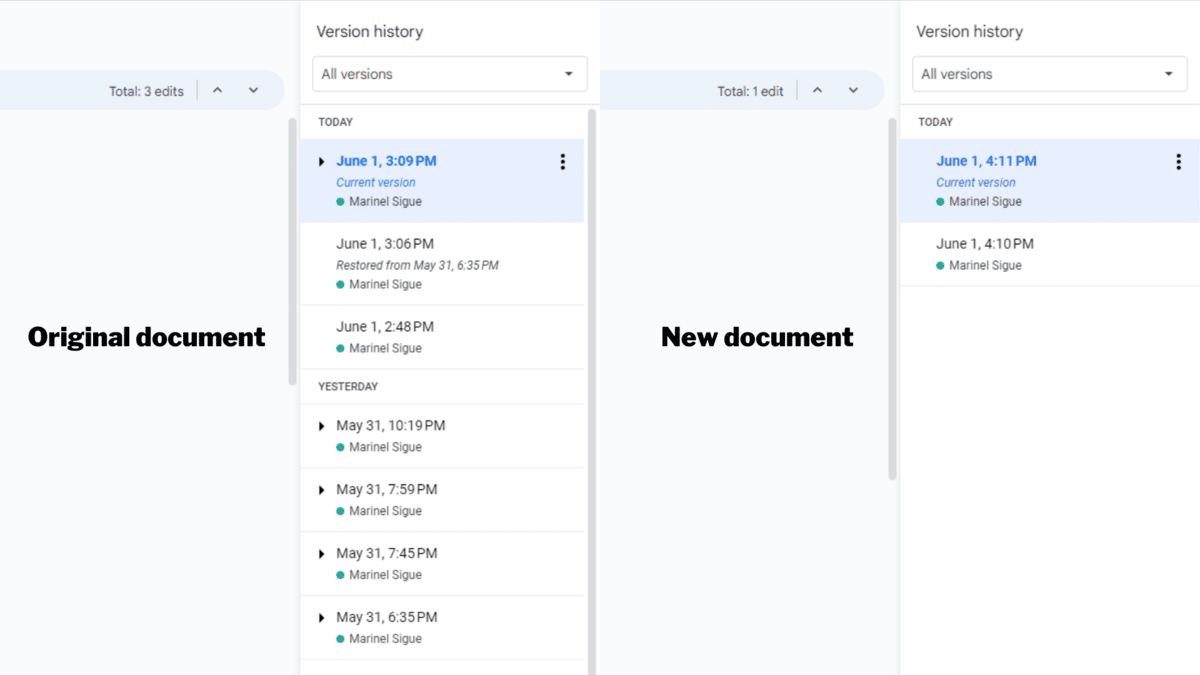Open the May 31, 6:35 PM version
This screenshot has width=1200, height=675.
coord(442,628)
